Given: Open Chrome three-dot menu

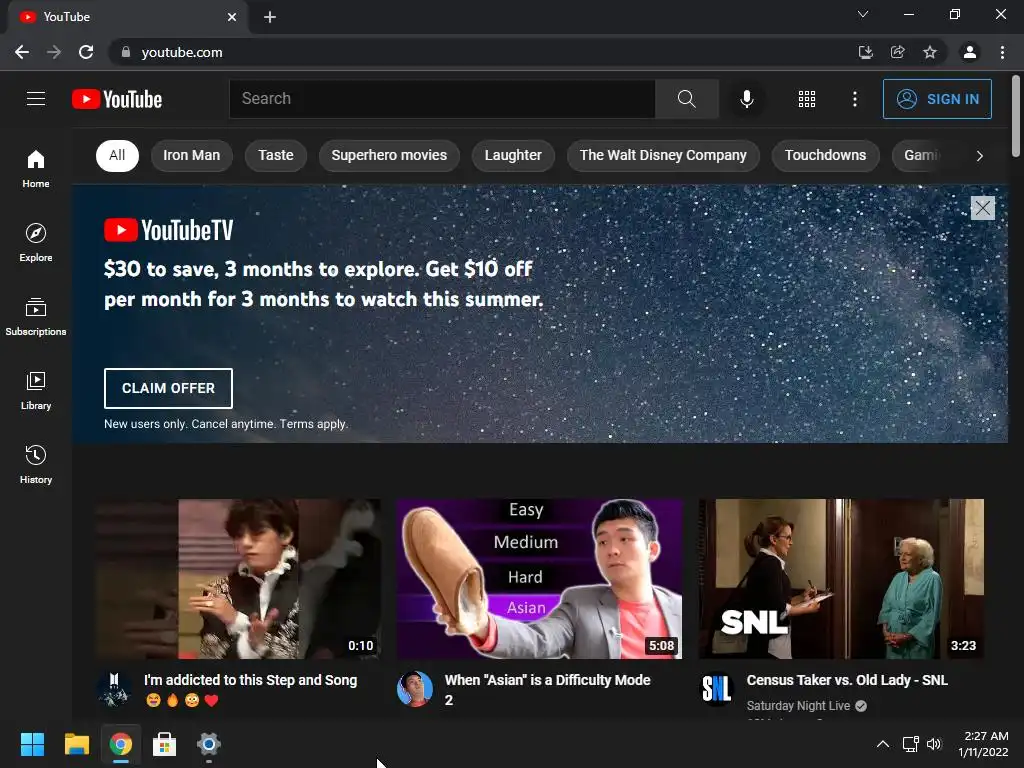Looking at the screenshot, I should coord(1002,52).
